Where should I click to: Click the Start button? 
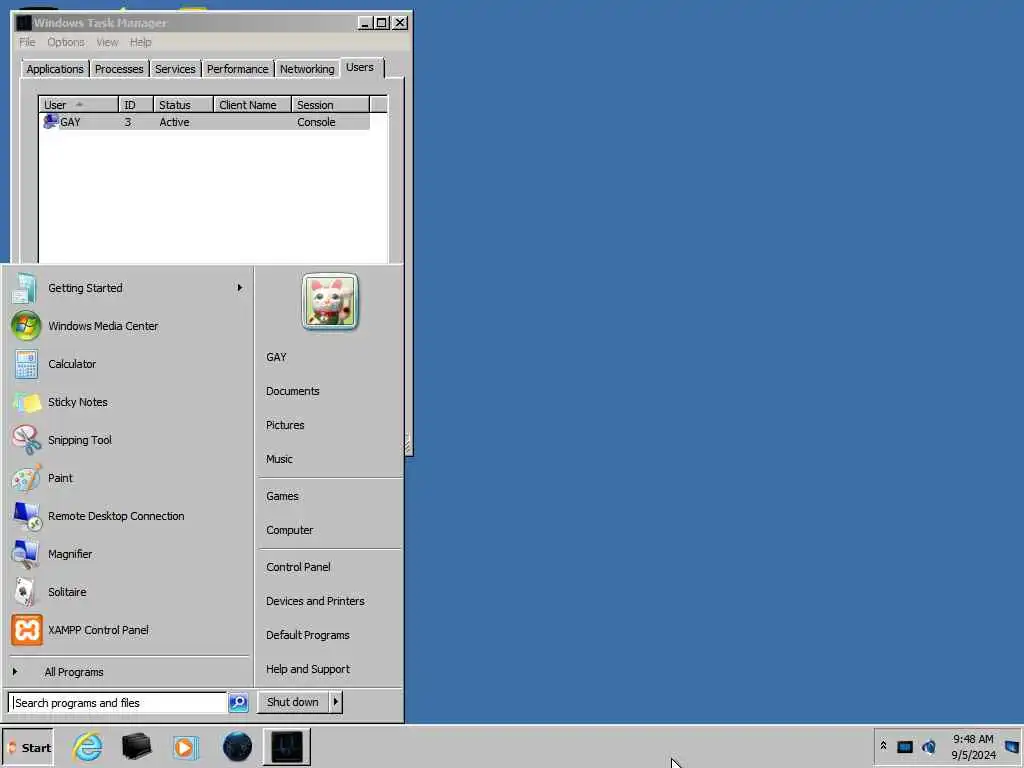tap(28, 748)
